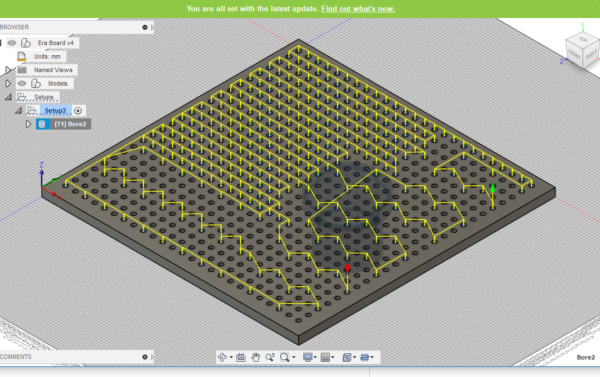The width and height of the screenshot is (600, 377).
Task: Activate Setup3 radio button
Action: pos(78,111)
